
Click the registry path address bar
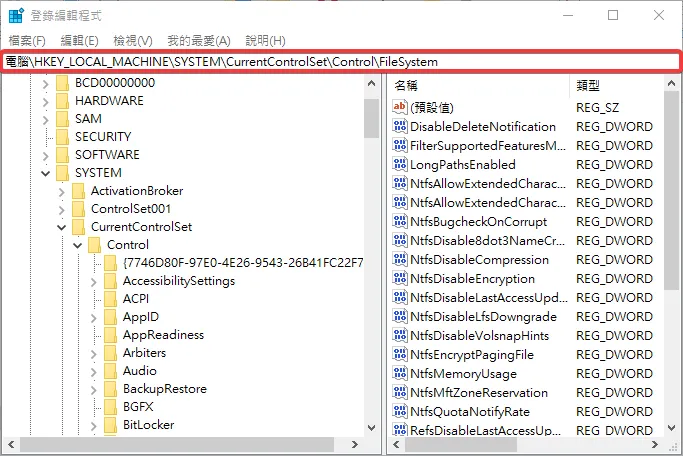(x=341, y=61)
